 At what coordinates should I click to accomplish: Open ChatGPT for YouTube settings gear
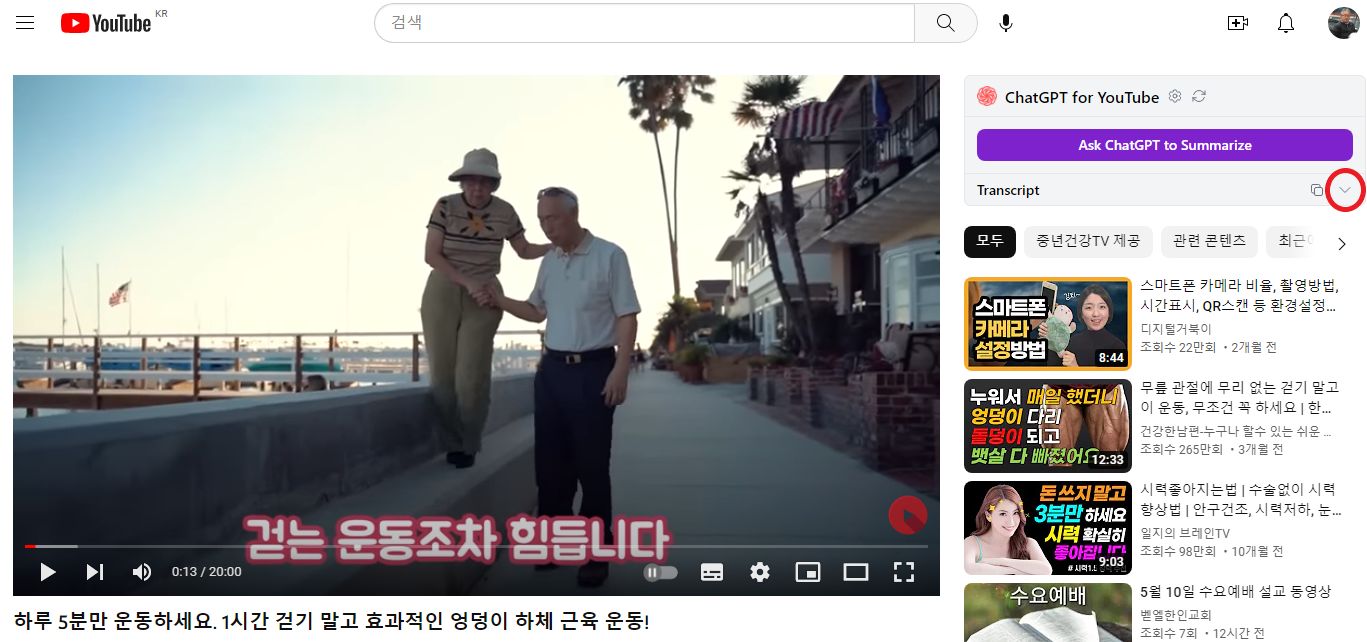pos(1174,97)
